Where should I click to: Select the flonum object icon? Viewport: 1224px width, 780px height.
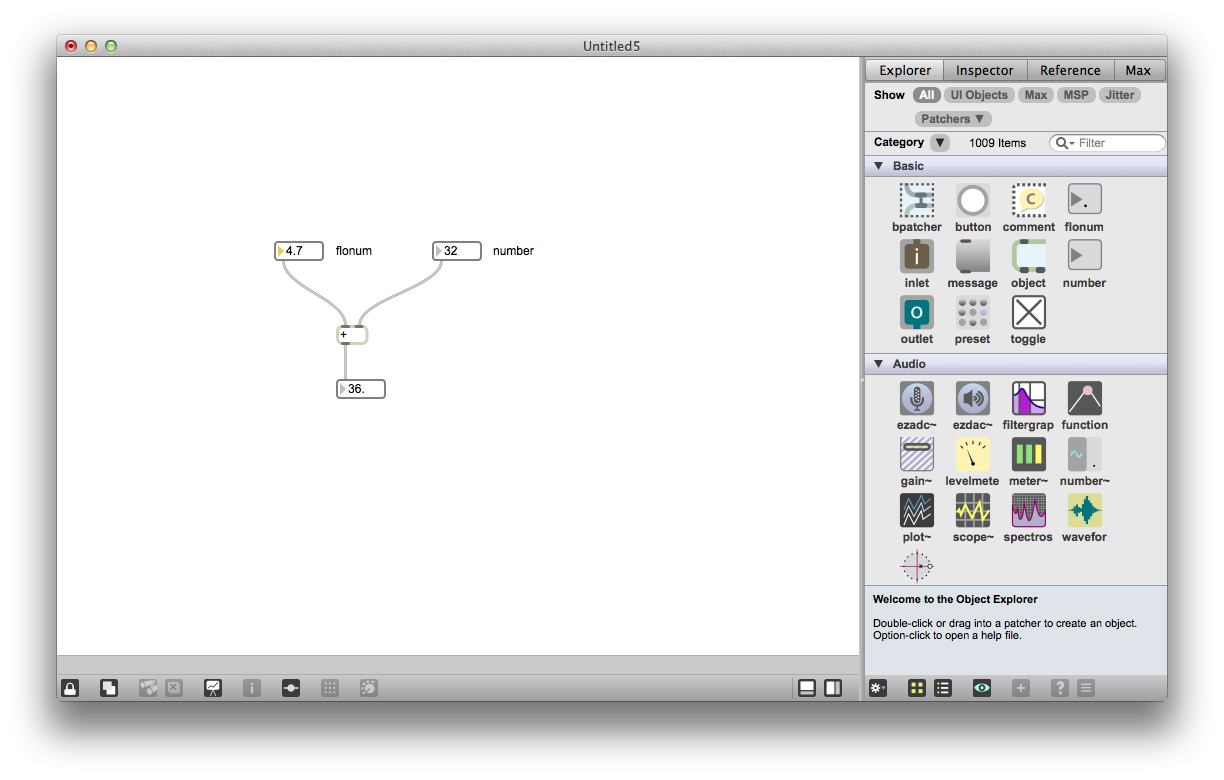point(1085,199)
